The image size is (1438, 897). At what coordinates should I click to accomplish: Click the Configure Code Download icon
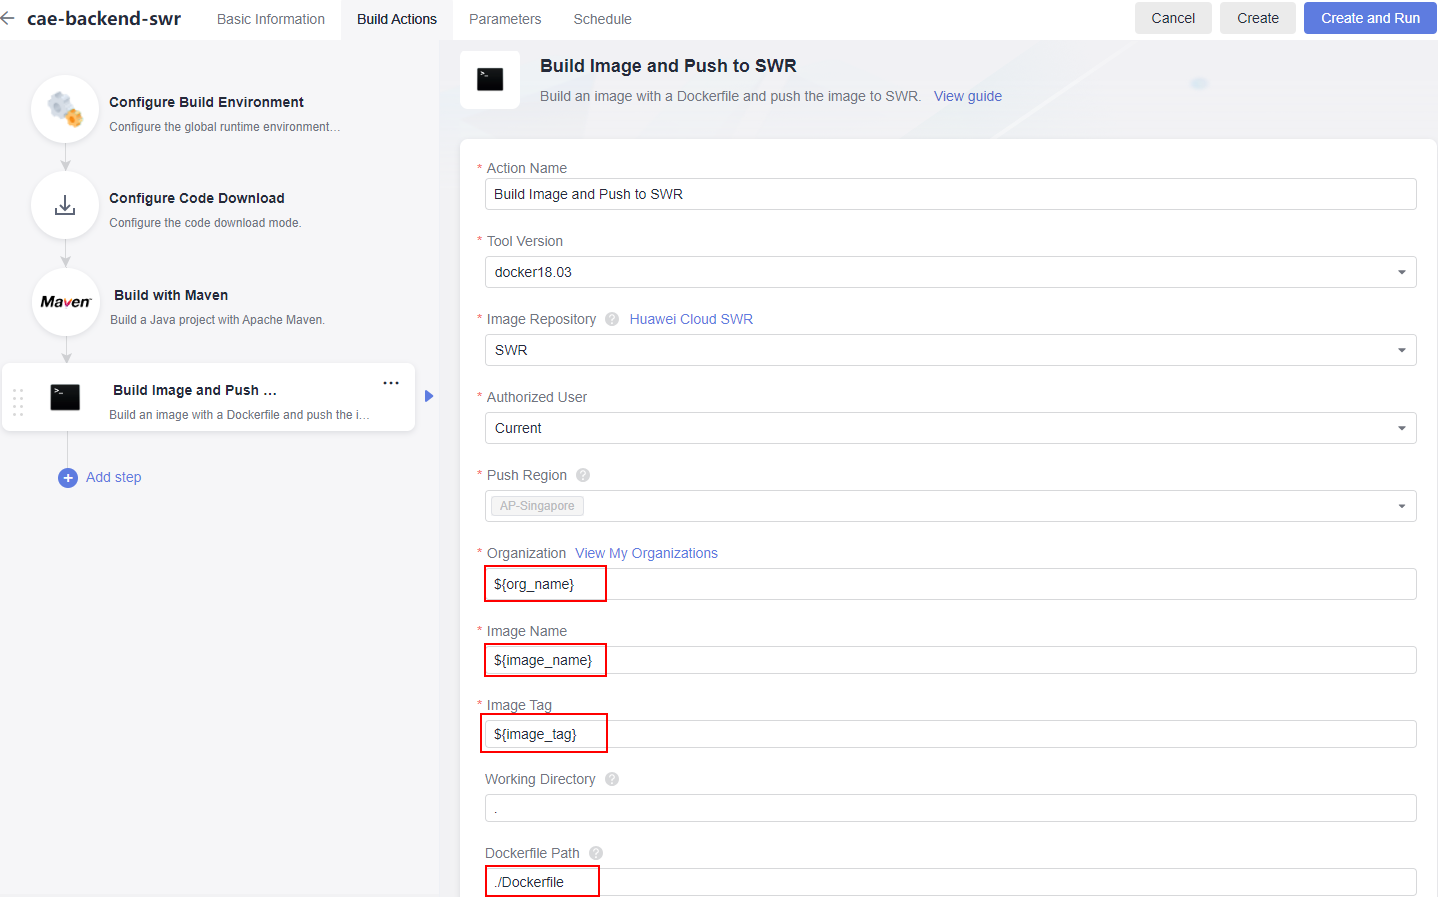[x=65, y=205]
